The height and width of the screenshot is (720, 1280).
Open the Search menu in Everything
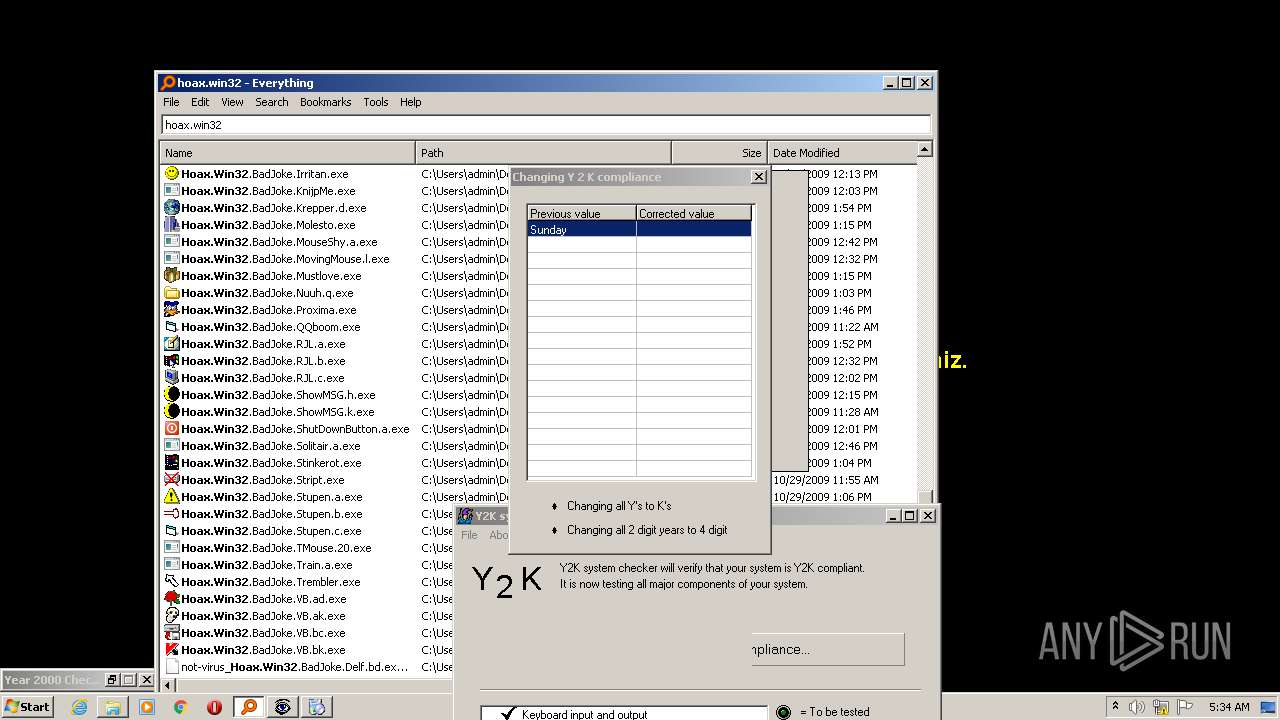tap(271, 102)
